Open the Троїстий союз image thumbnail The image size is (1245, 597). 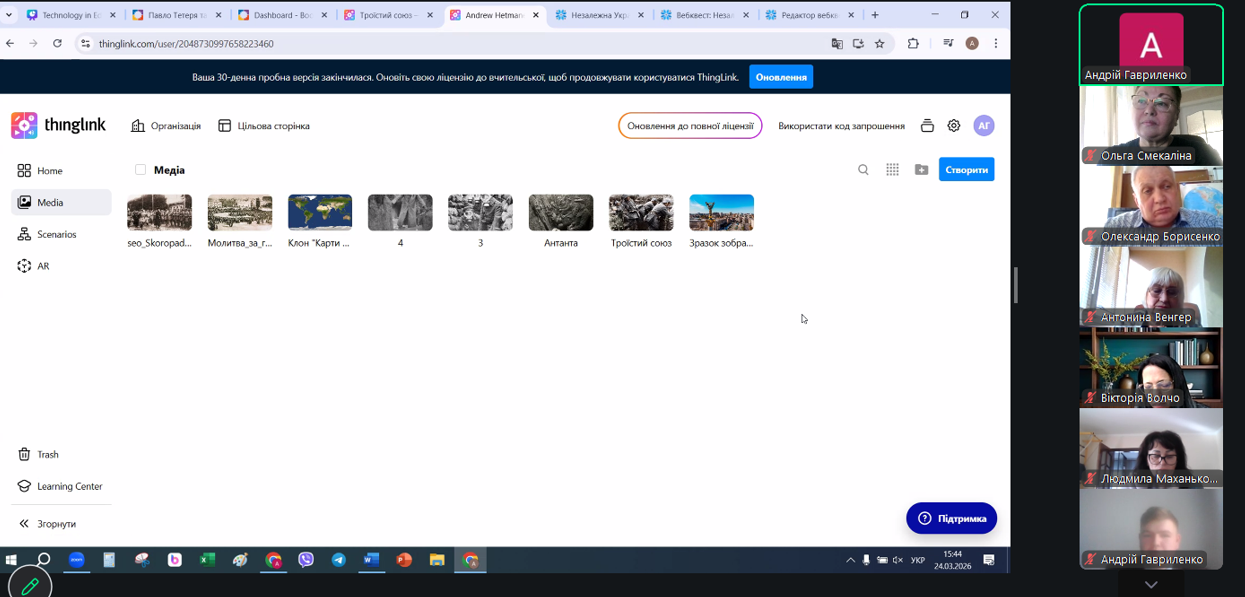point(641,213)
